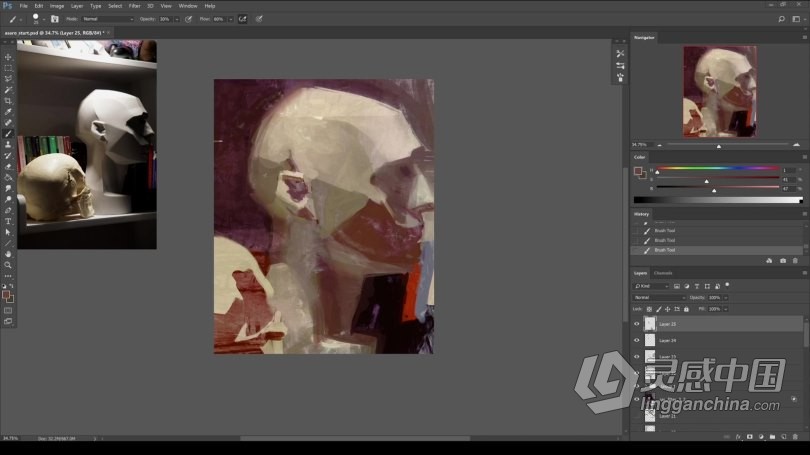Toggle lock image pixels
Screen dimensions: 810x455
(x=658, y=309)
